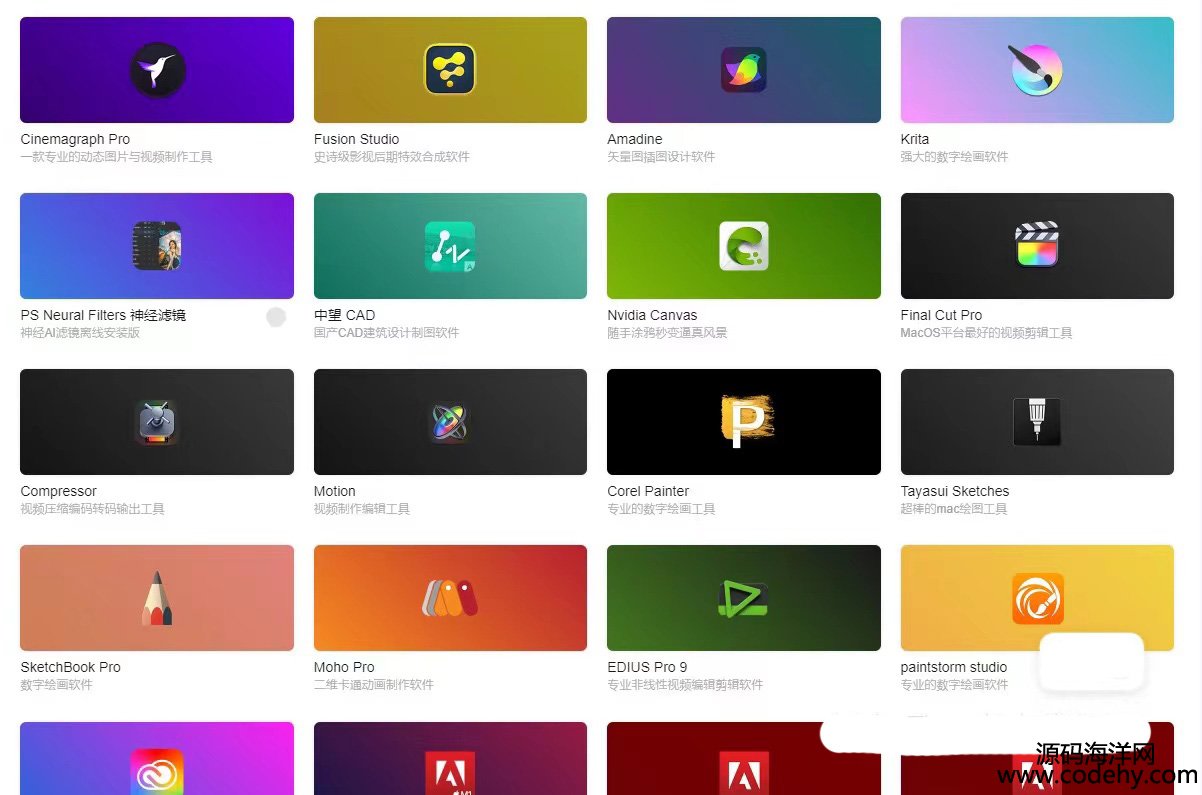
Task: Click the Amadine colorful bird icon
Action: click(x=744, y=70)
